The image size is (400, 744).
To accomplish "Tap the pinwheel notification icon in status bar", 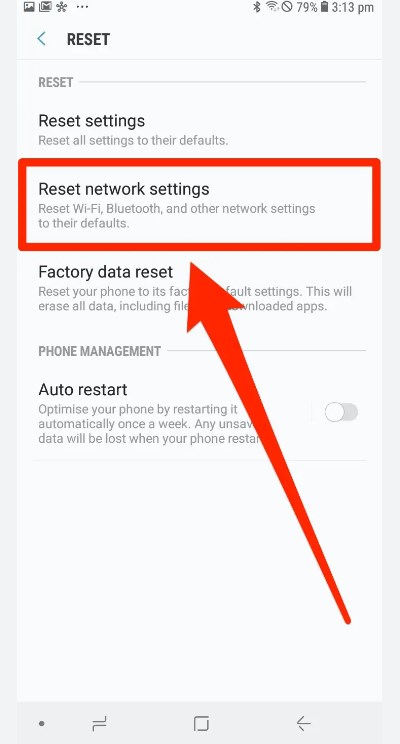I will pyautogui.click(x=61, y=7).
